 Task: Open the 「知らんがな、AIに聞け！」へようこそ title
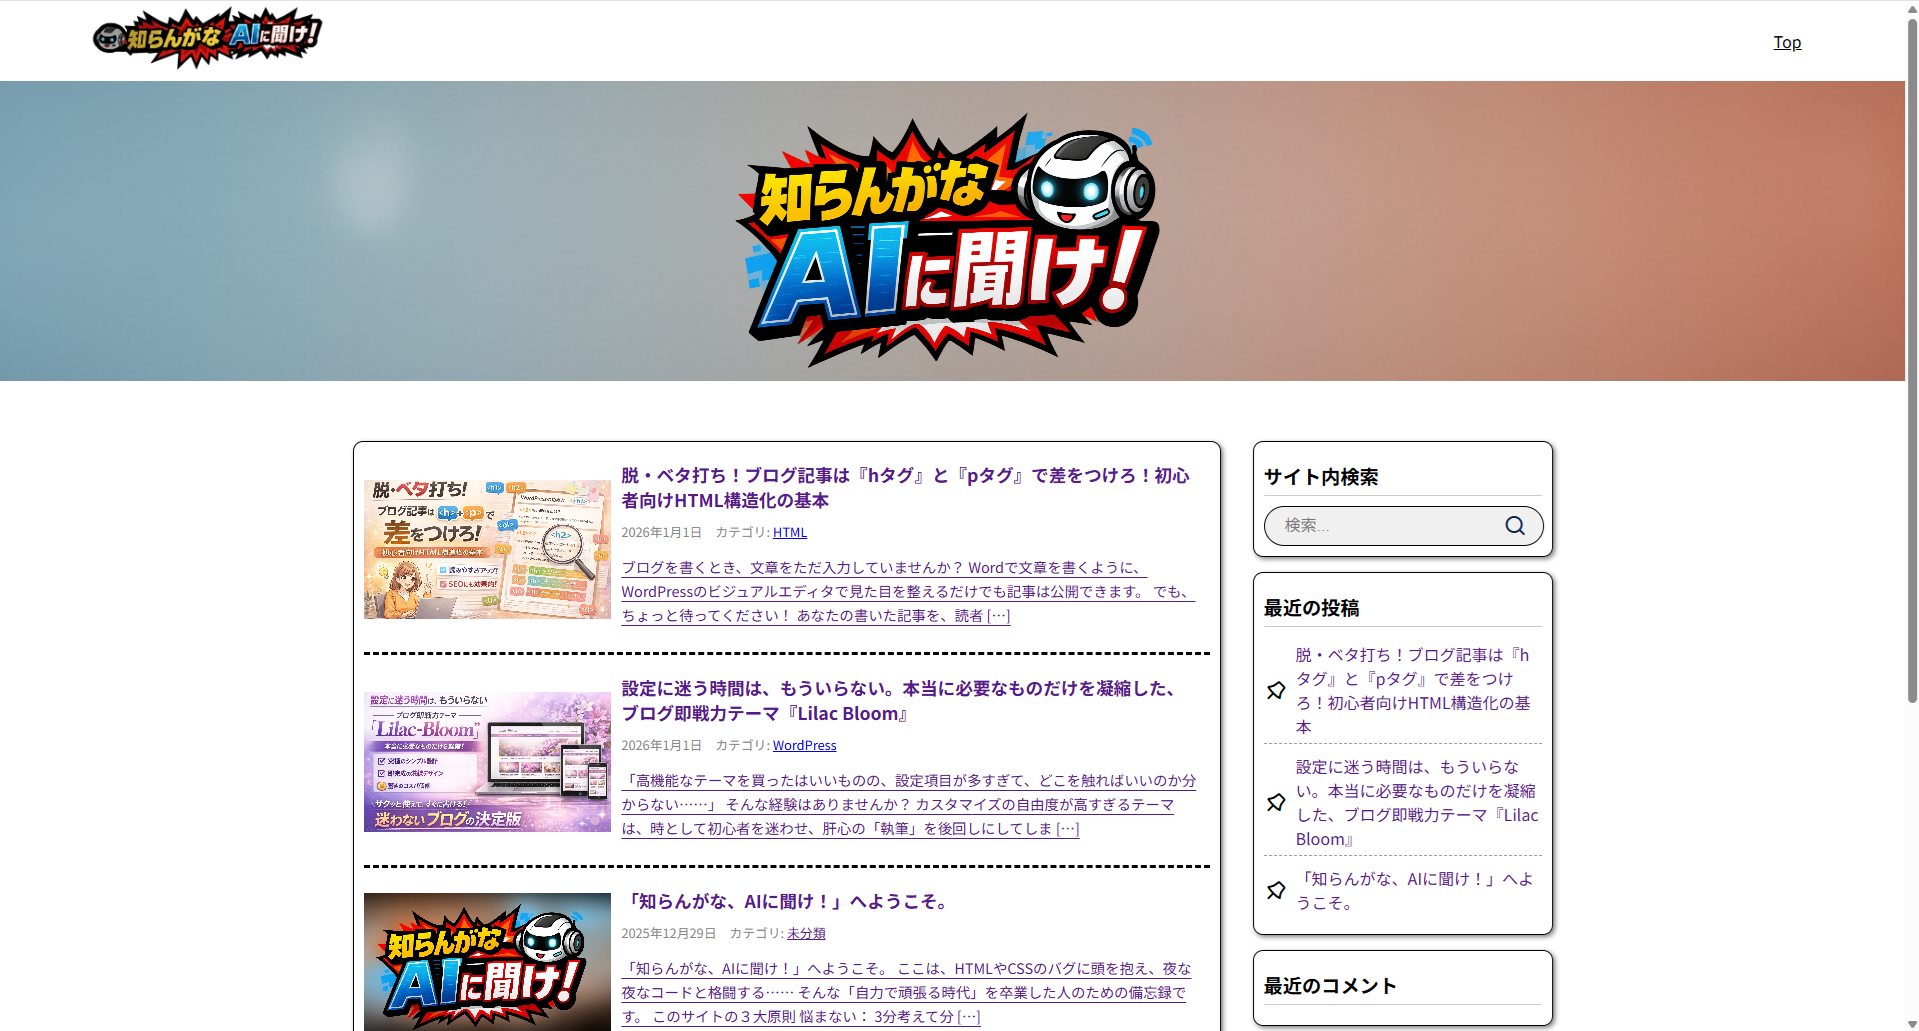pos(787,902)
